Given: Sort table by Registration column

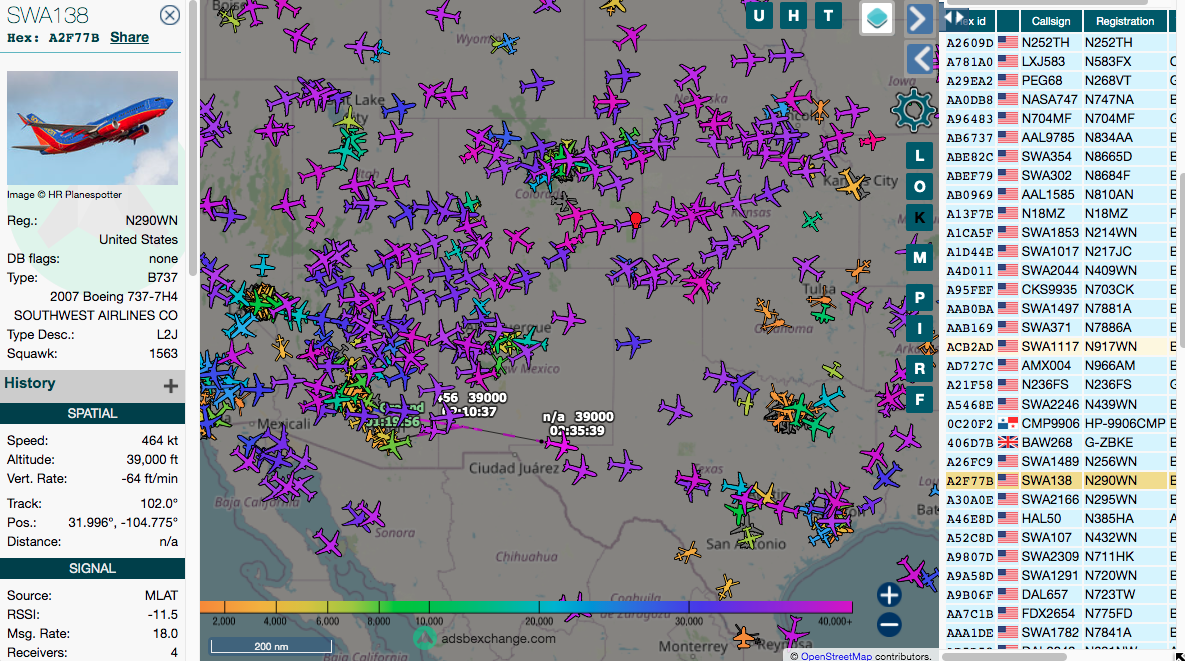Looking at the screenshot, I should (1125, 21).
